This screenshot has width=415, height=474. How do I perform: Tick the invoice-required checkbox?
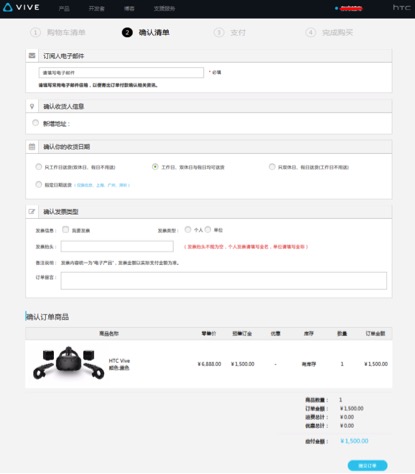[66, 229]
